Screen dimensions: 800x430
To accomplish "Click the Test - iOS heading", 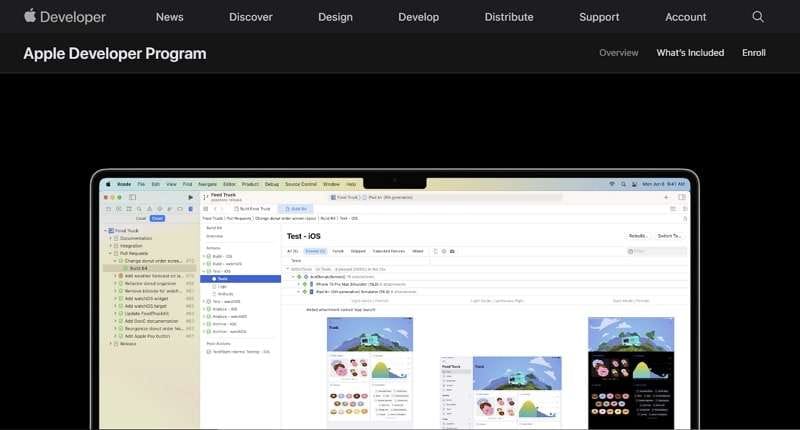I will (304, 236).
